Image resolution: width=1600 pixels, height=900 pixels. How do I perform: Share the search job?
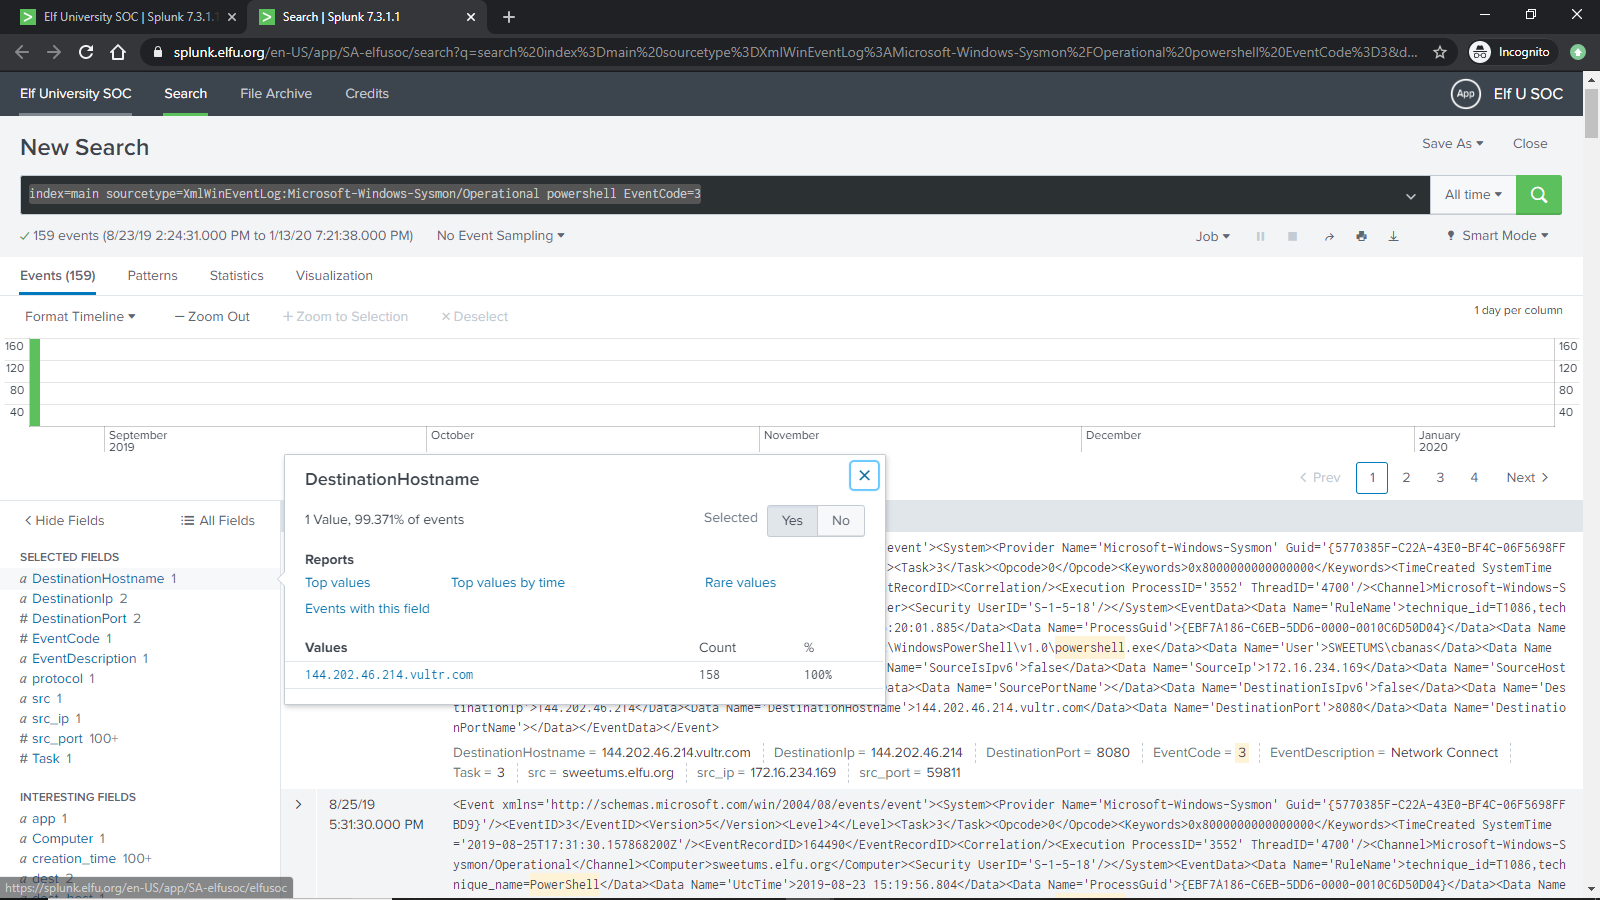pos(1329,237)
